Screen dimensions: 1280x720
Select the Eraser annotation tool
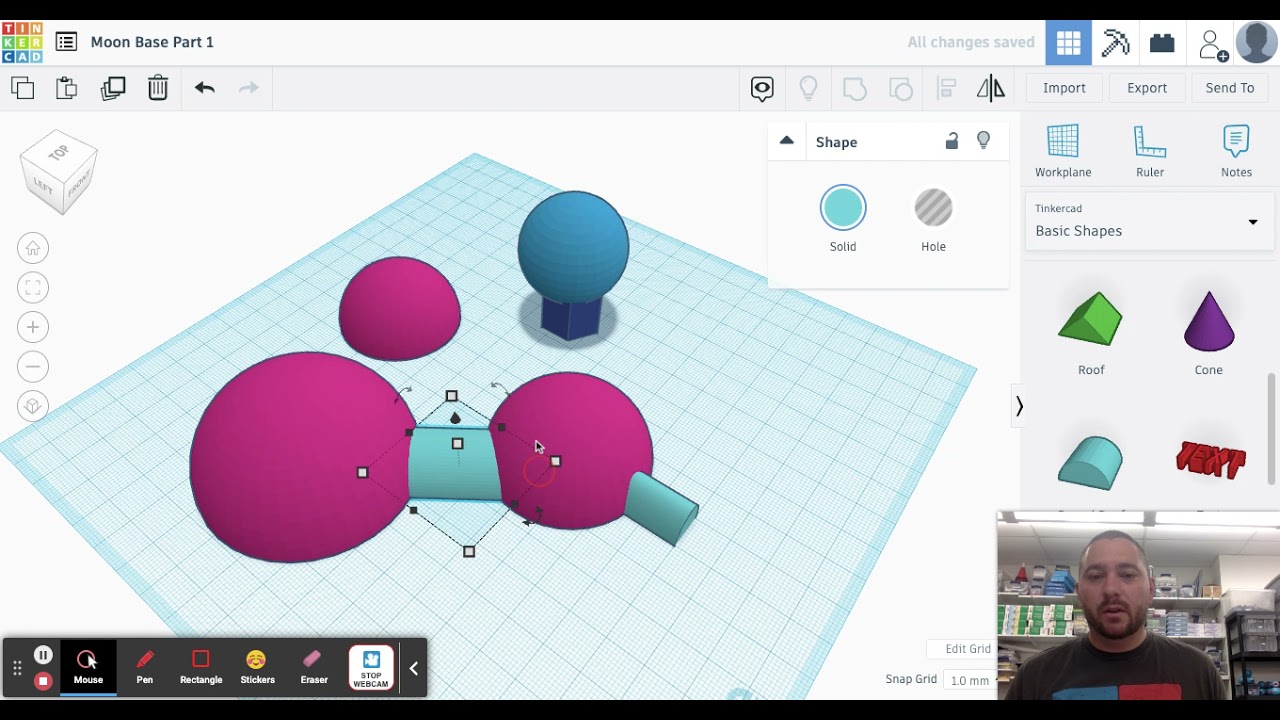tap(314, 667)
